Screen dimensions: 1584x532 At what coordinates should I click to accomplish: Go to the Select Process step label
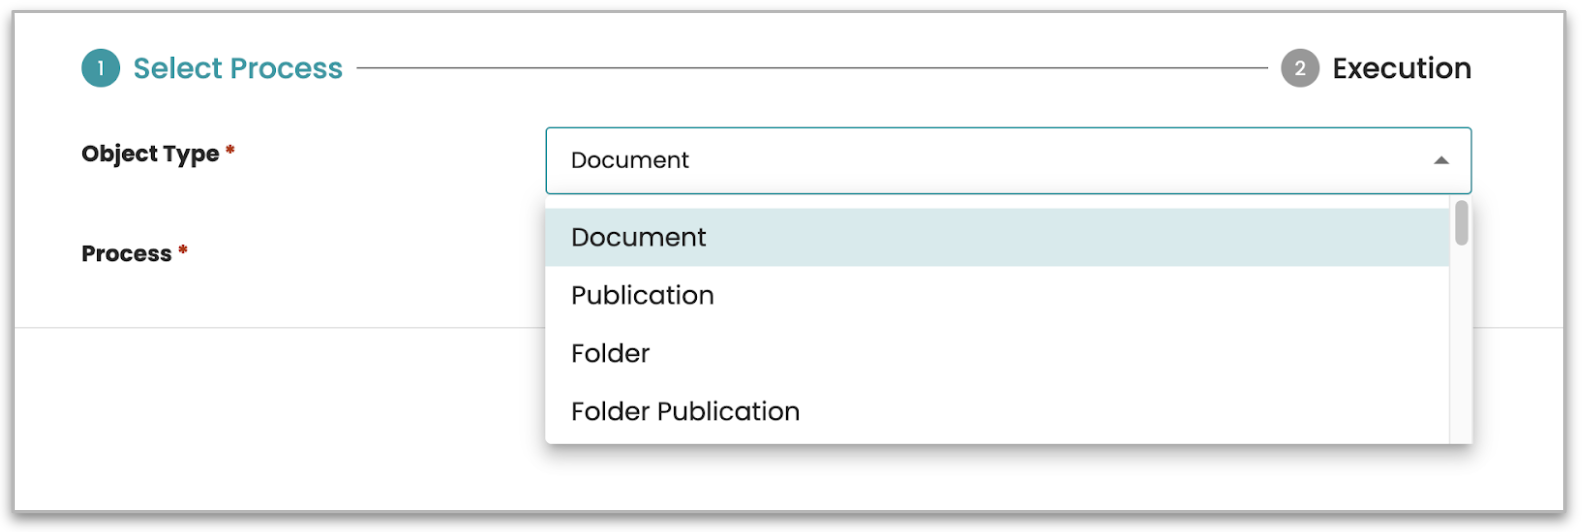click(238, 68)
